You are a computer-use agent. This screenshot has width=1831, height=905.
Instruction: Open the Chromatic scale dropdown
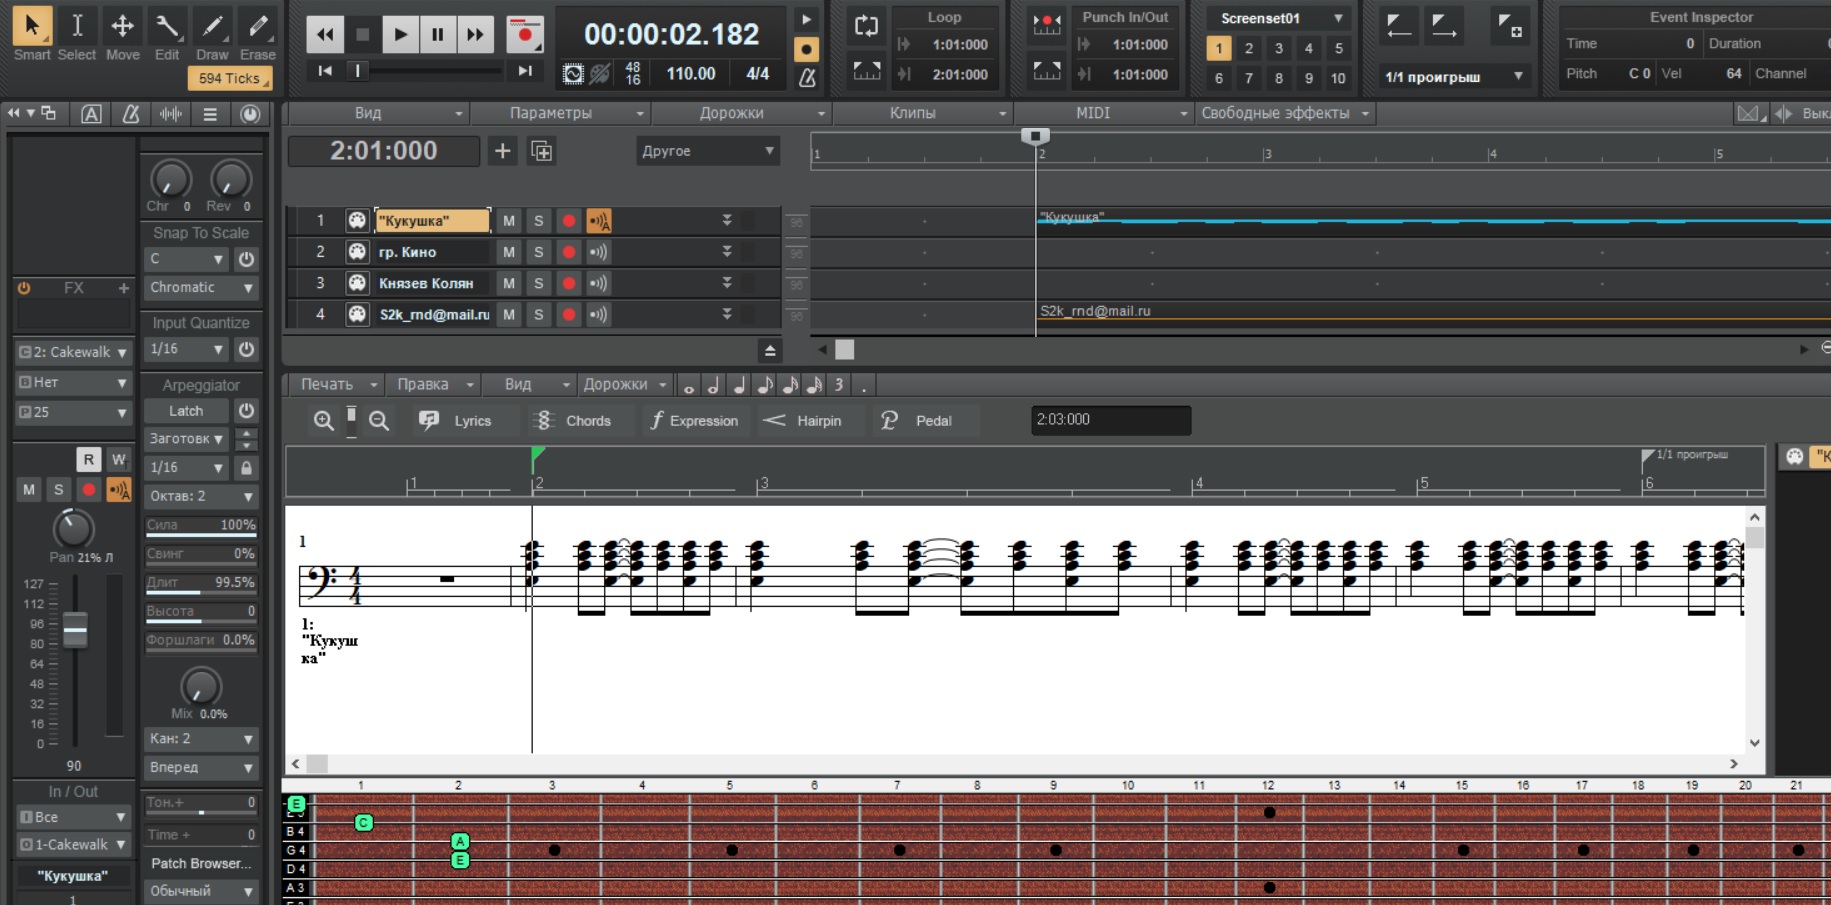(x=201, y=288)
